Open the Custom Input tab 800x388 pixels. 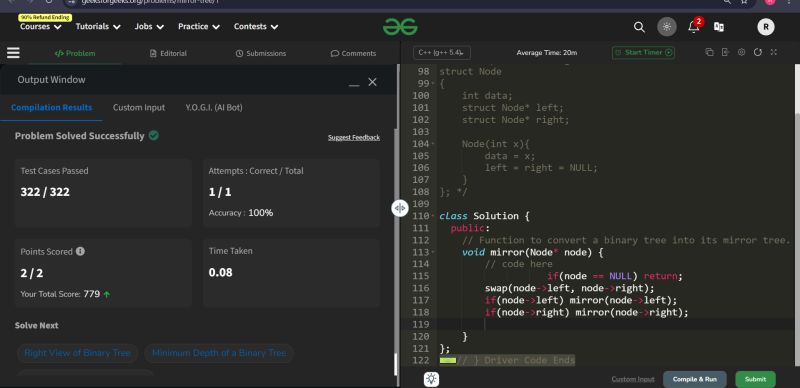tap(139, 108)
